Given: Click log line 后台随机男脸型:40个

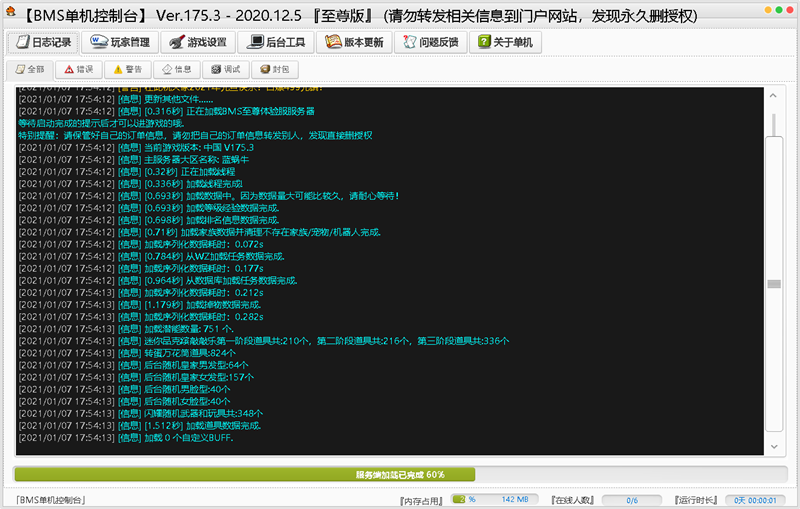Looking at the screenshot, I should tap(124, 389).
